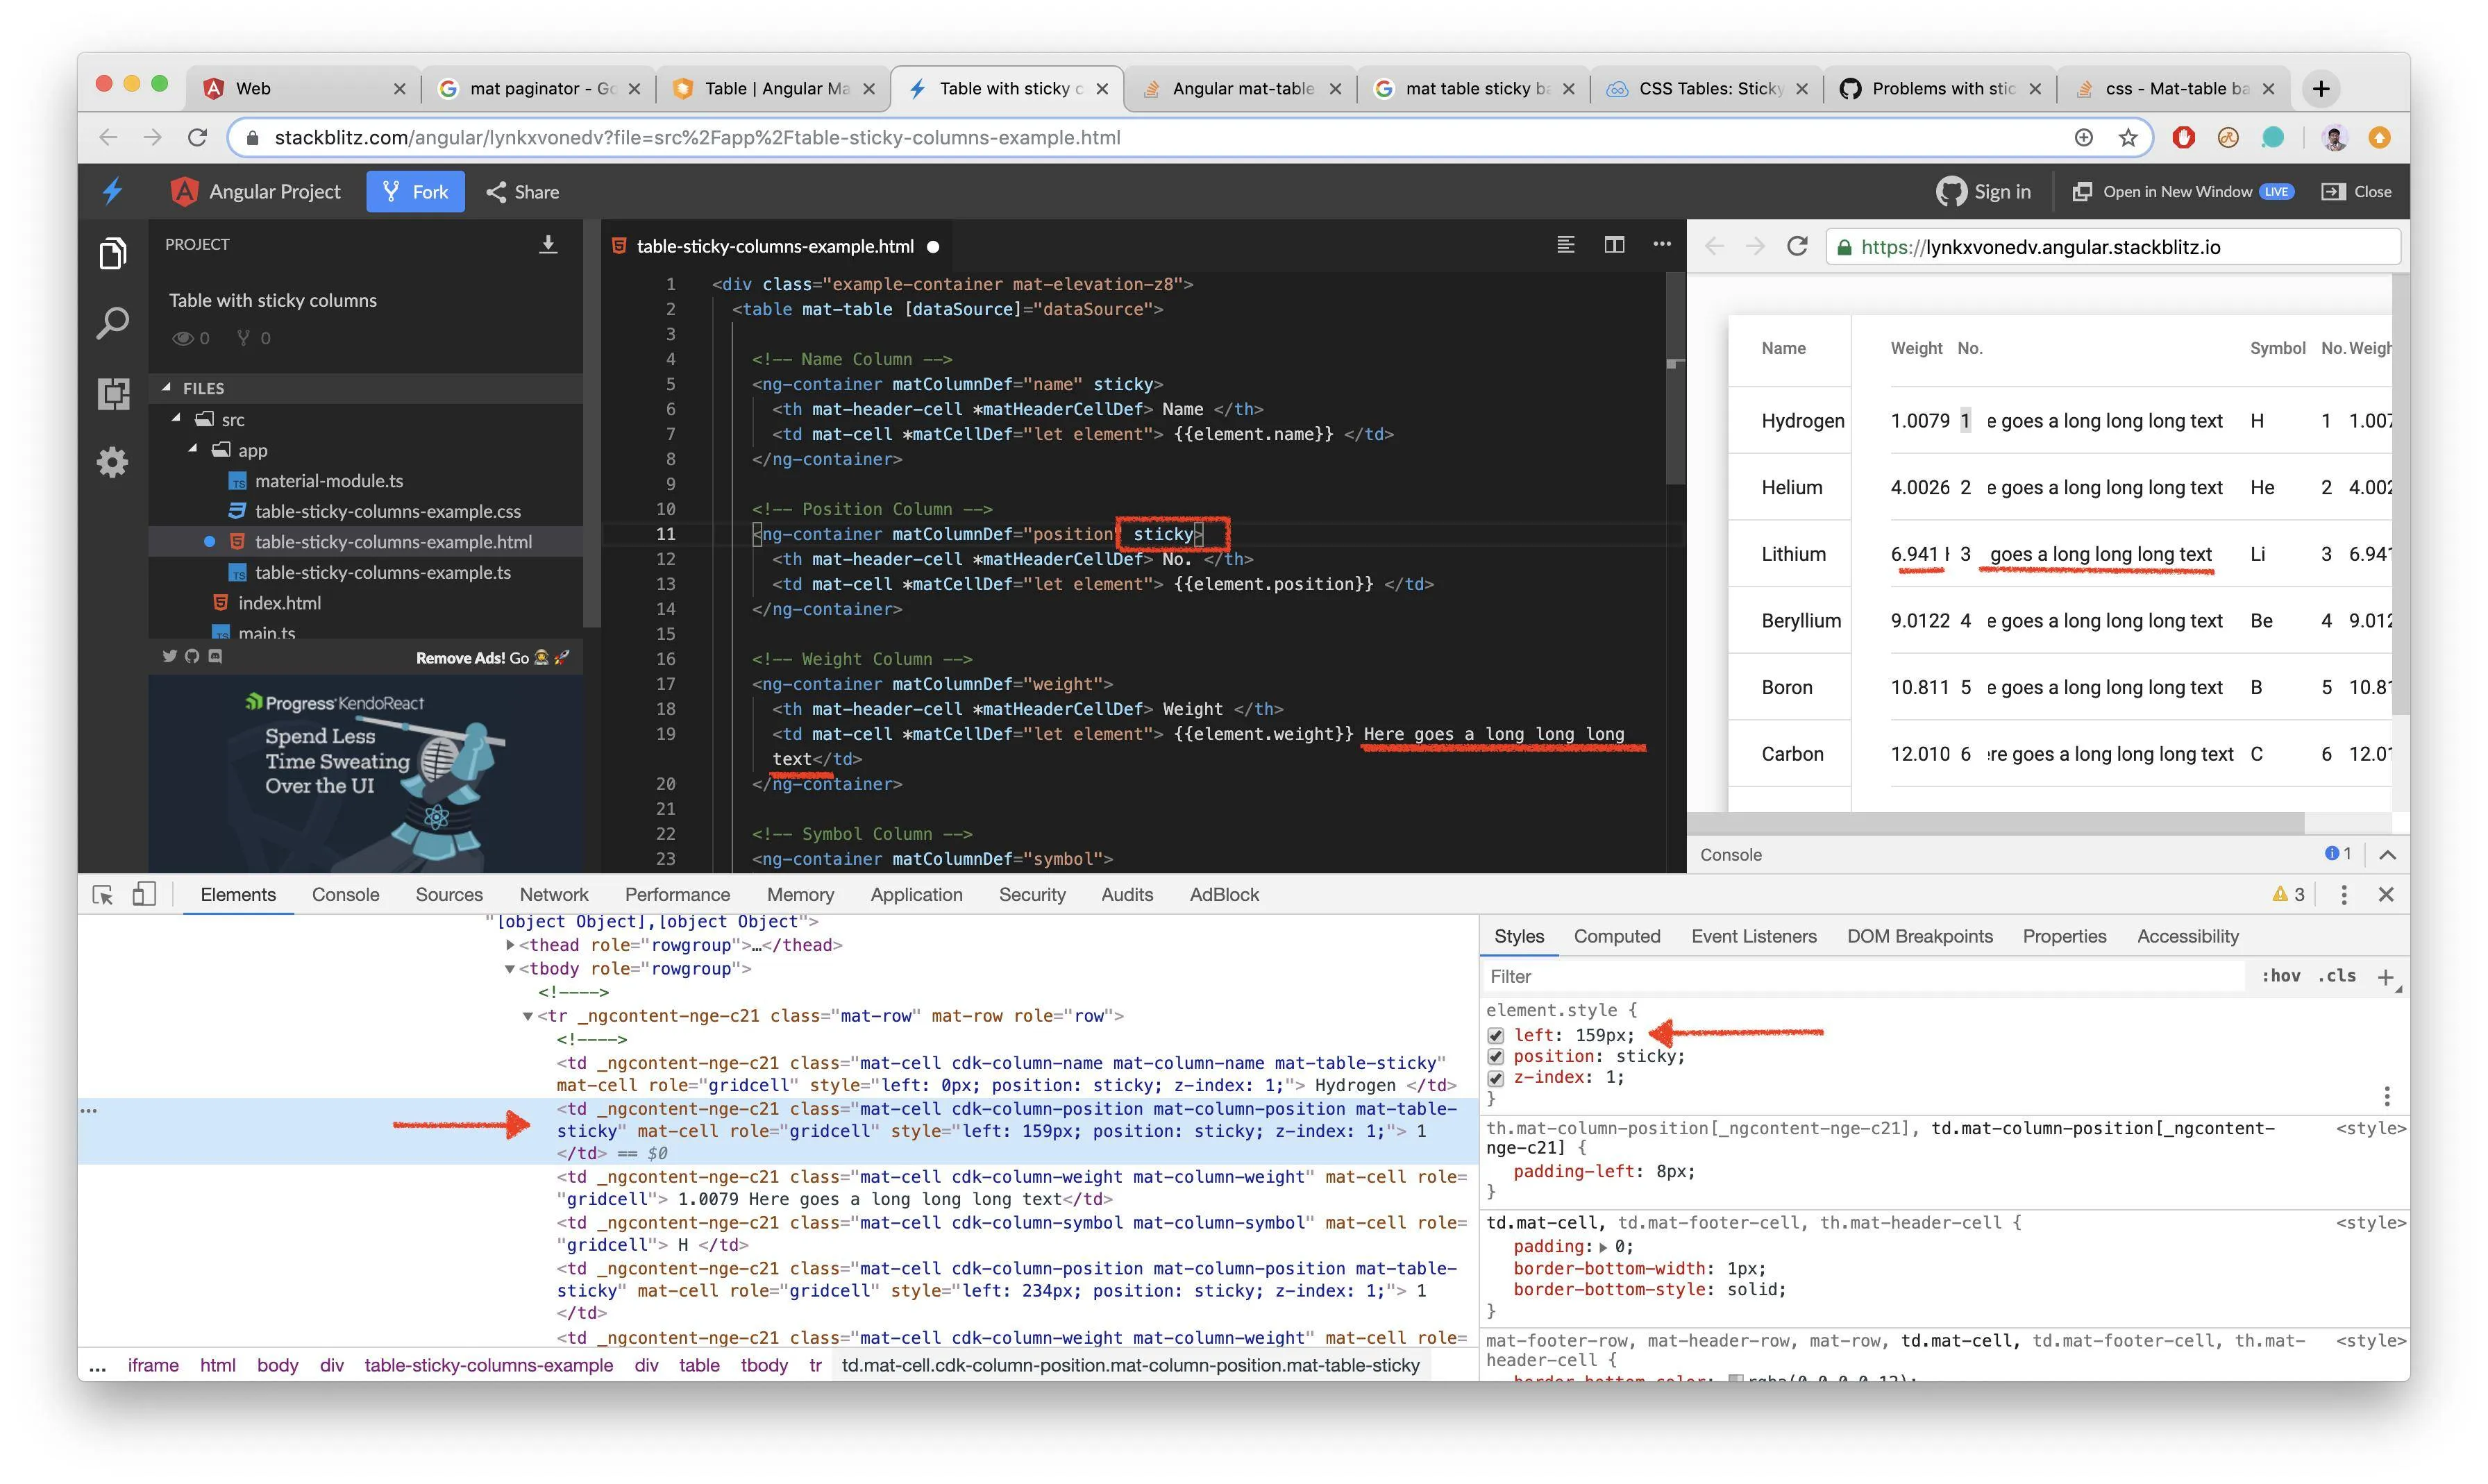
Task: Select the DevTools inspect element picker
Action: click(x=102, y=895)
